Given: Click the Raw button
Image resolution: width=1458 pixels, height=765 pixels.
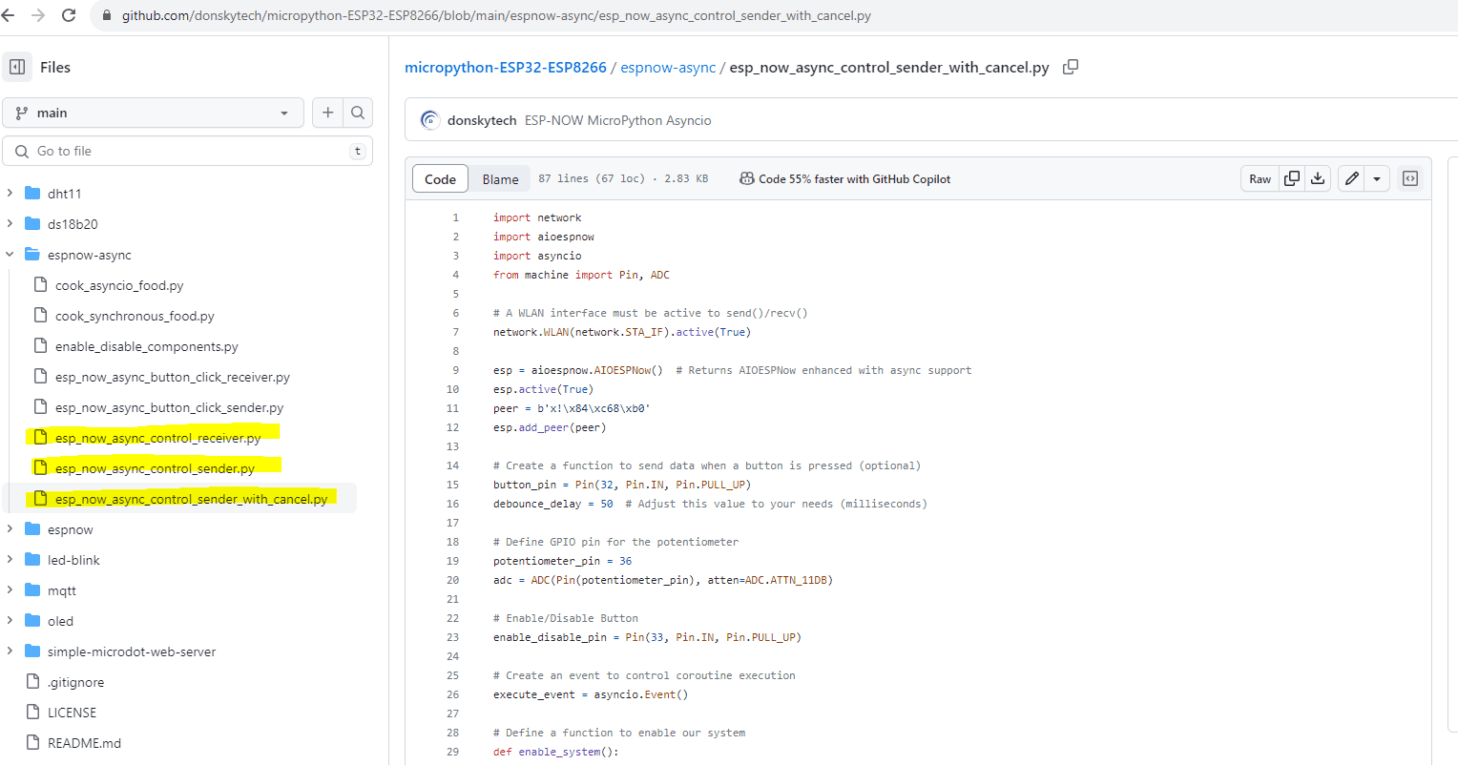Looking at the screenshot, I should pos(1259,178).
